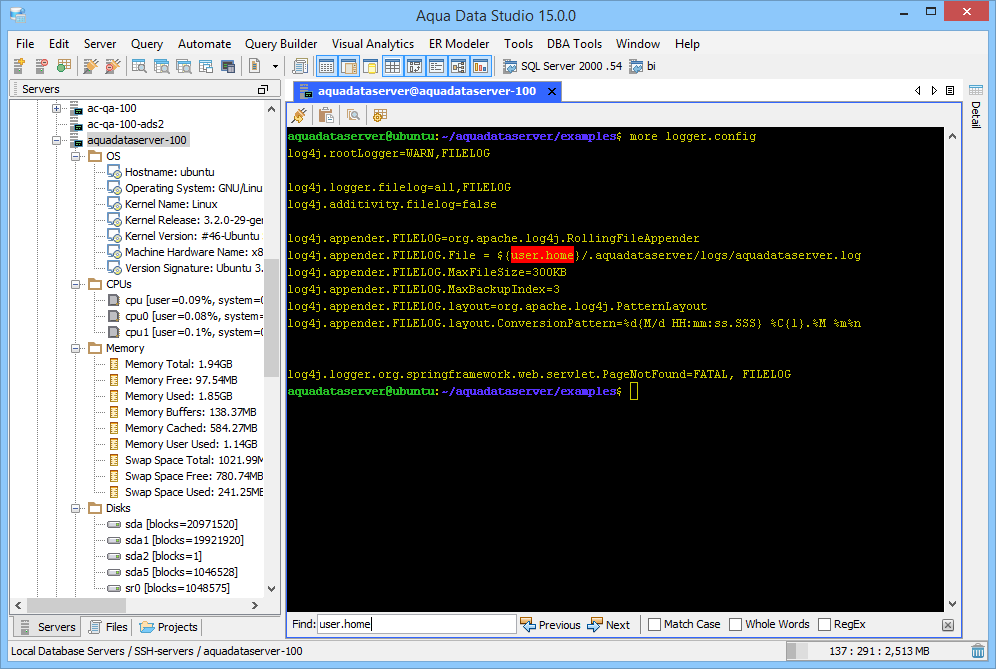The width and height of the screenshot is (996, 669).
Task: Open the Visual Analytics menu
Action: 372,44
